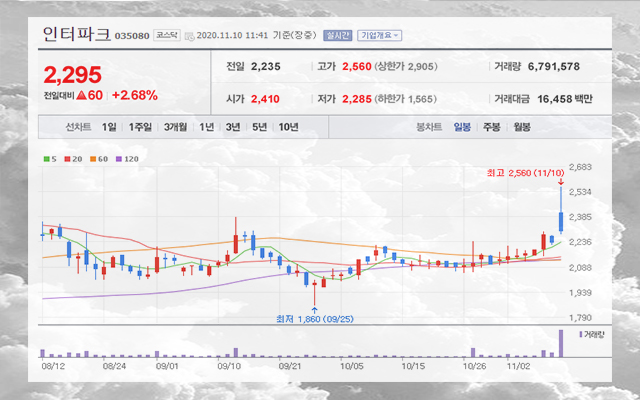Screen dimensions: 640x400
Task: Click the calendar icon beside the date
Action: click(189, 36)
